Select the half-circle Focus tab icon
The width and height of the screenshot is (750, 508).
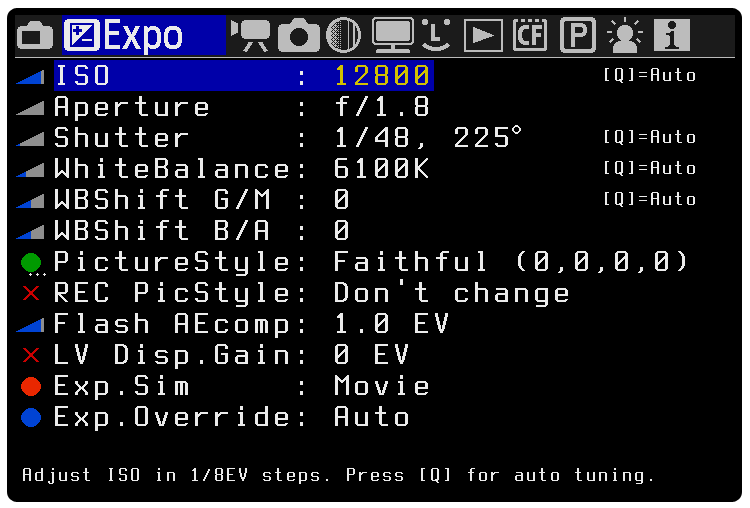(344, 36)
